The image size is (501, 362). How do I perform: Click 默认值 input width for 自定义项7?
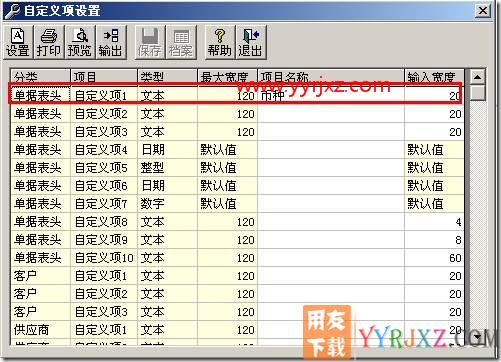(x=434, y=204)
